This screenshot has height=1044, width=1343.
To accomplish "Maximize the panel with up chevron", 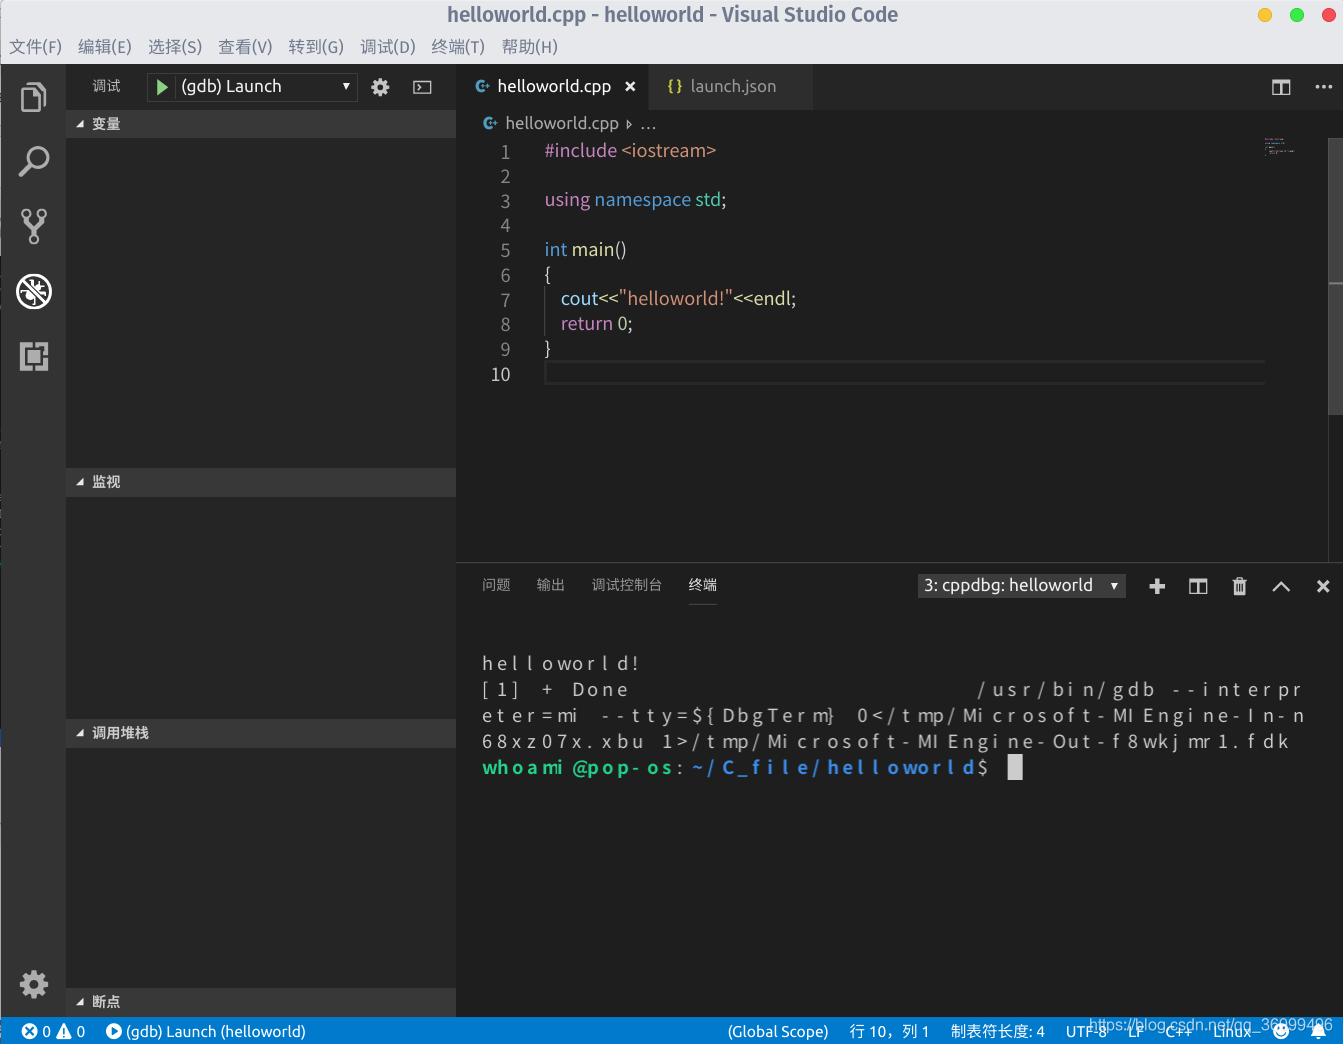I will click(x=1281, y=587).
